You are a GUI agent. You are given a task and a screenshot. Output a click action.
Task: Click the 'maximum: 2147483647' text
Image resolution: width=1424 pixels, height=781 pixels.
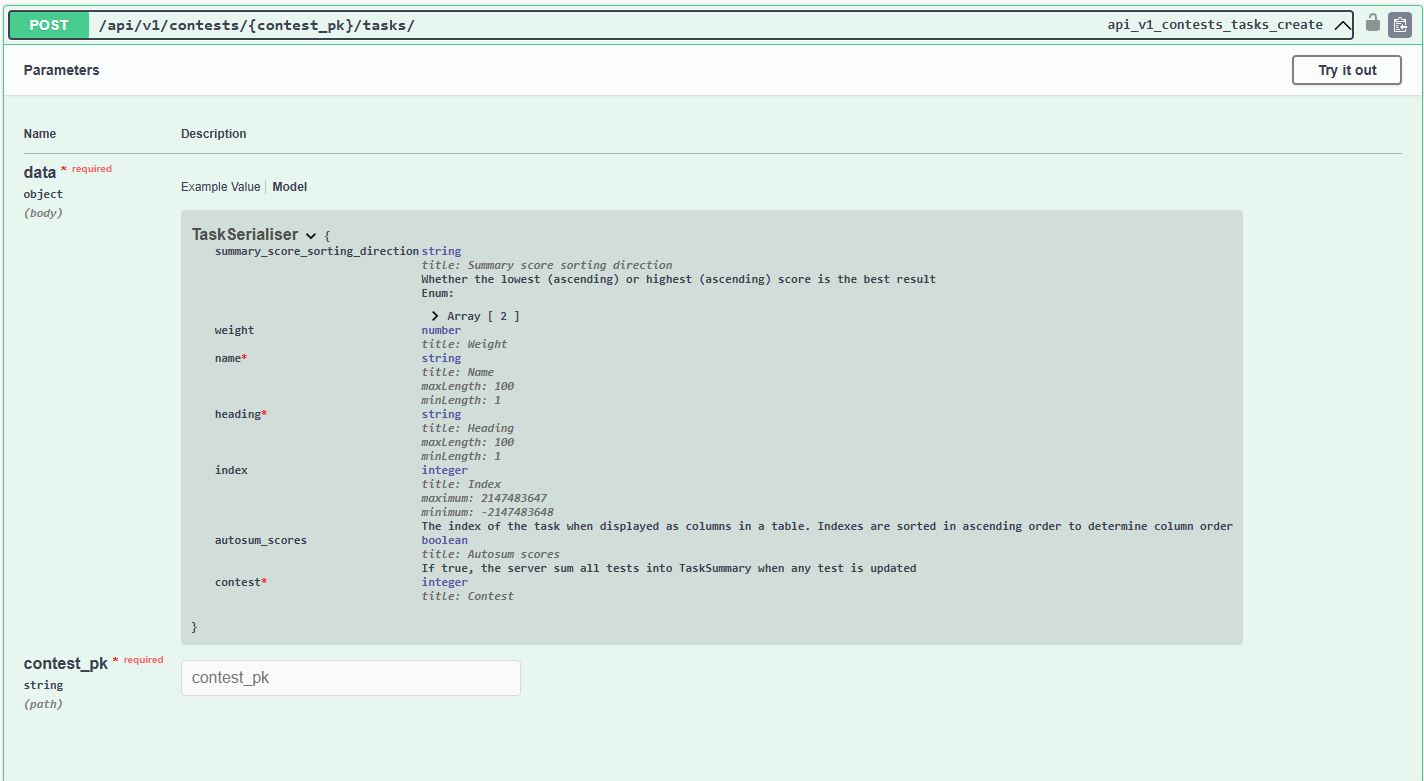484,498
